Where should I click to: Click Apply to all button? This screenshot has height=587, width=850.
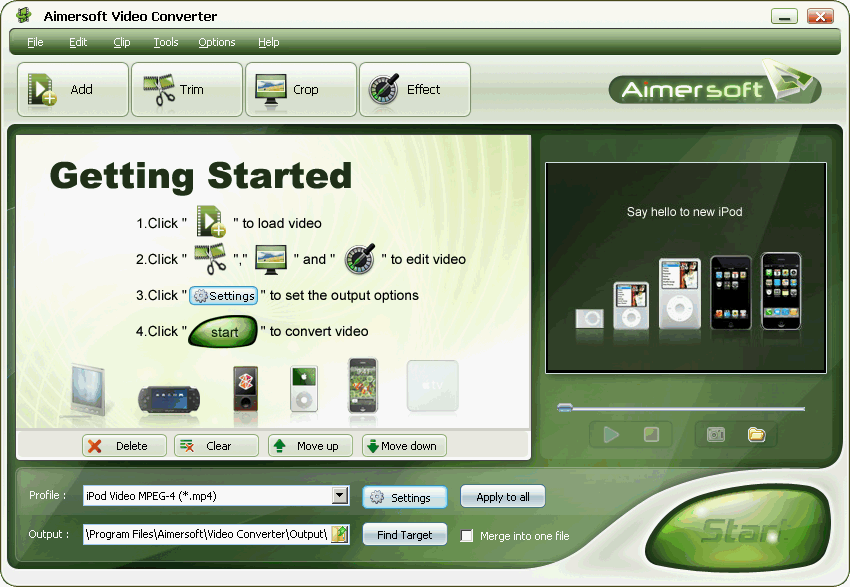point(503,496)
